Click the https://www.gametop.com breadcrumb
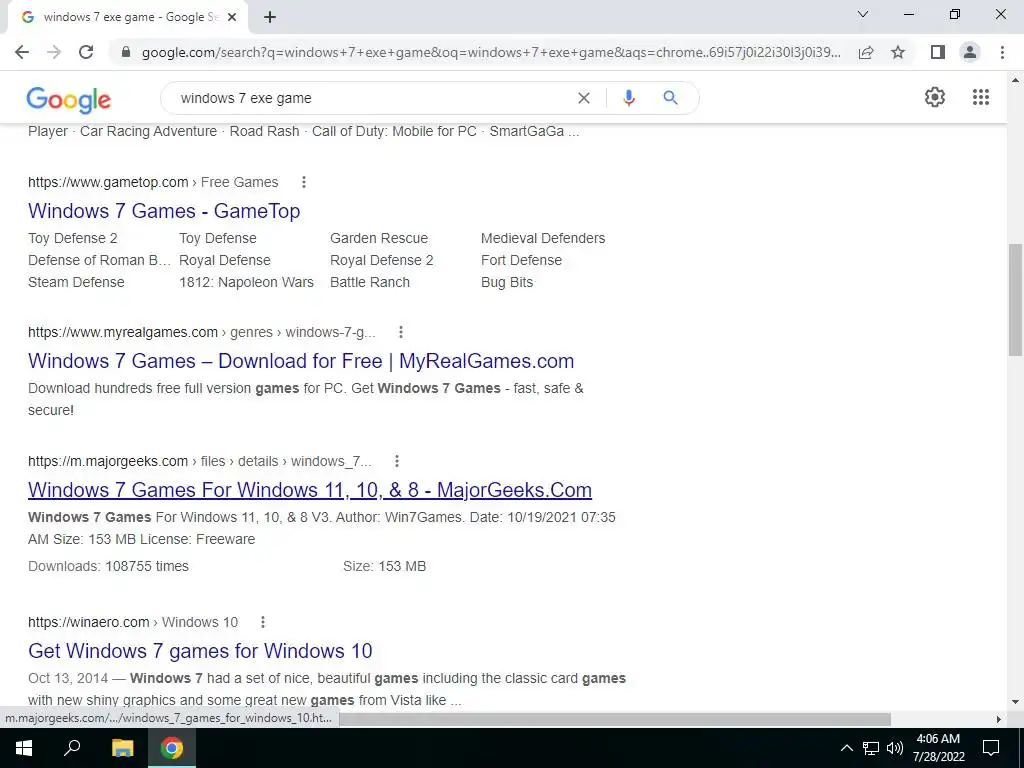 pyautogui.click(x=108, y=182)
